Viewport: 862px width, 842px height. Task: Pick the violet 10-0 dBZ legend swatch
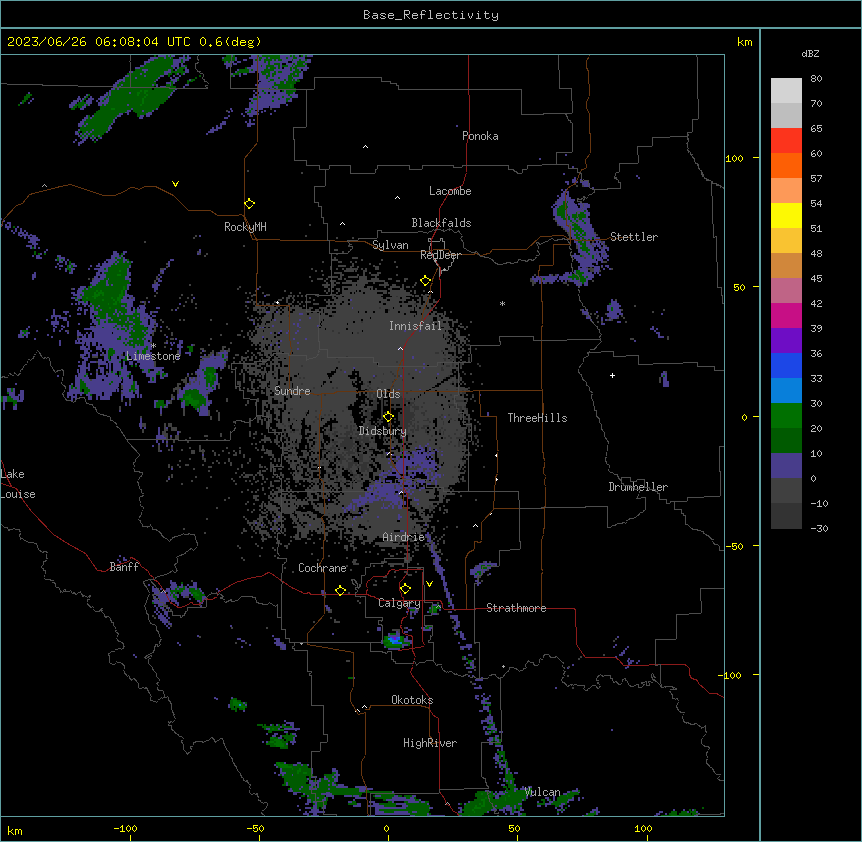coord(786,466)
